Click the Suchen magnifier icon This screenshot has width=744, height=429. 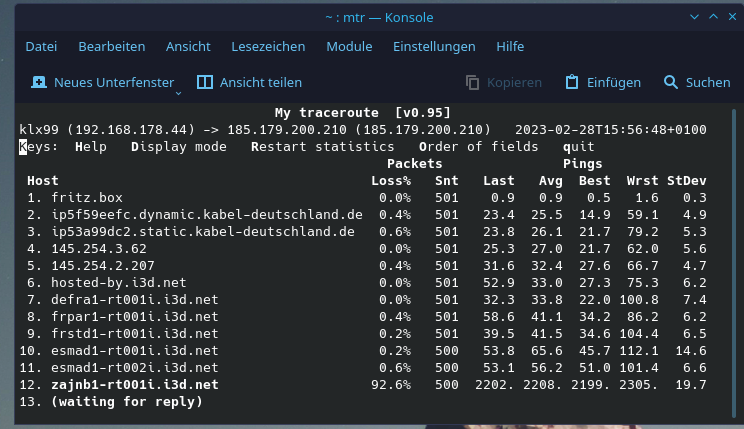[670, 83]
